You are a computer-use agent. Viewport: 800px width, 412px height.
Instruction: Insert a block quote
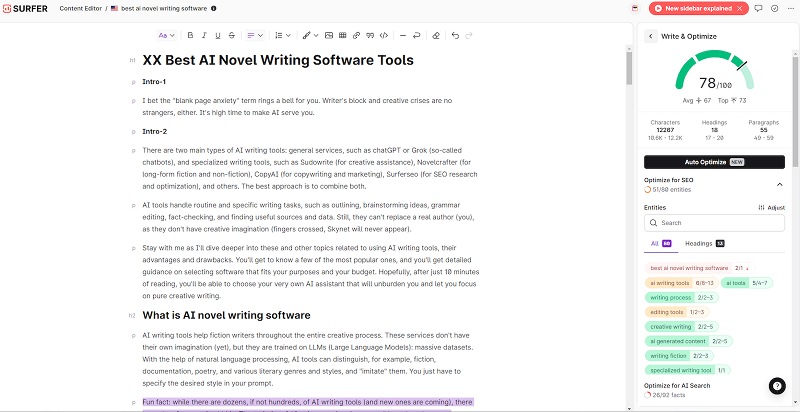(x=370, y=36)
